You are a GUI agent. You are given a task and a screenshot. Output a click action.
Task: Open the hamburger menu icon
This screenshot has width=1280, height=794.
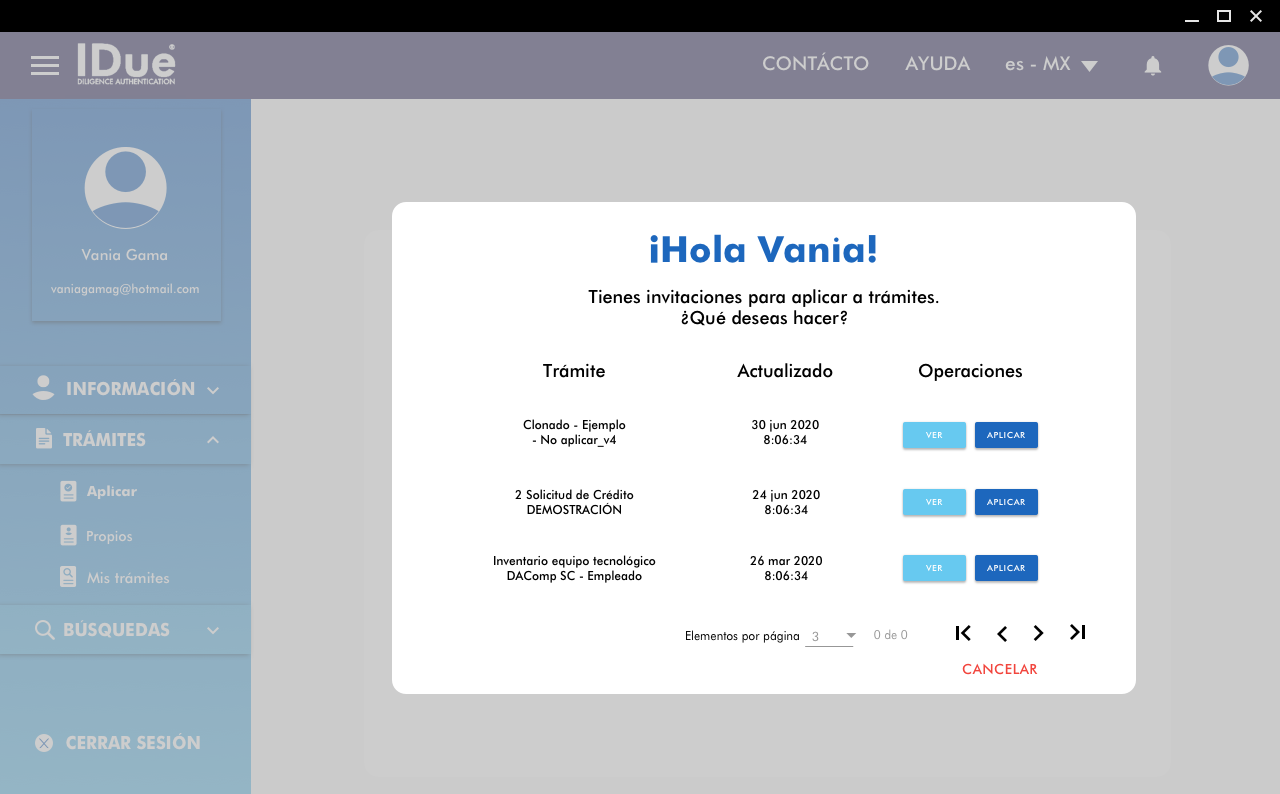click(x=45, y=66)
